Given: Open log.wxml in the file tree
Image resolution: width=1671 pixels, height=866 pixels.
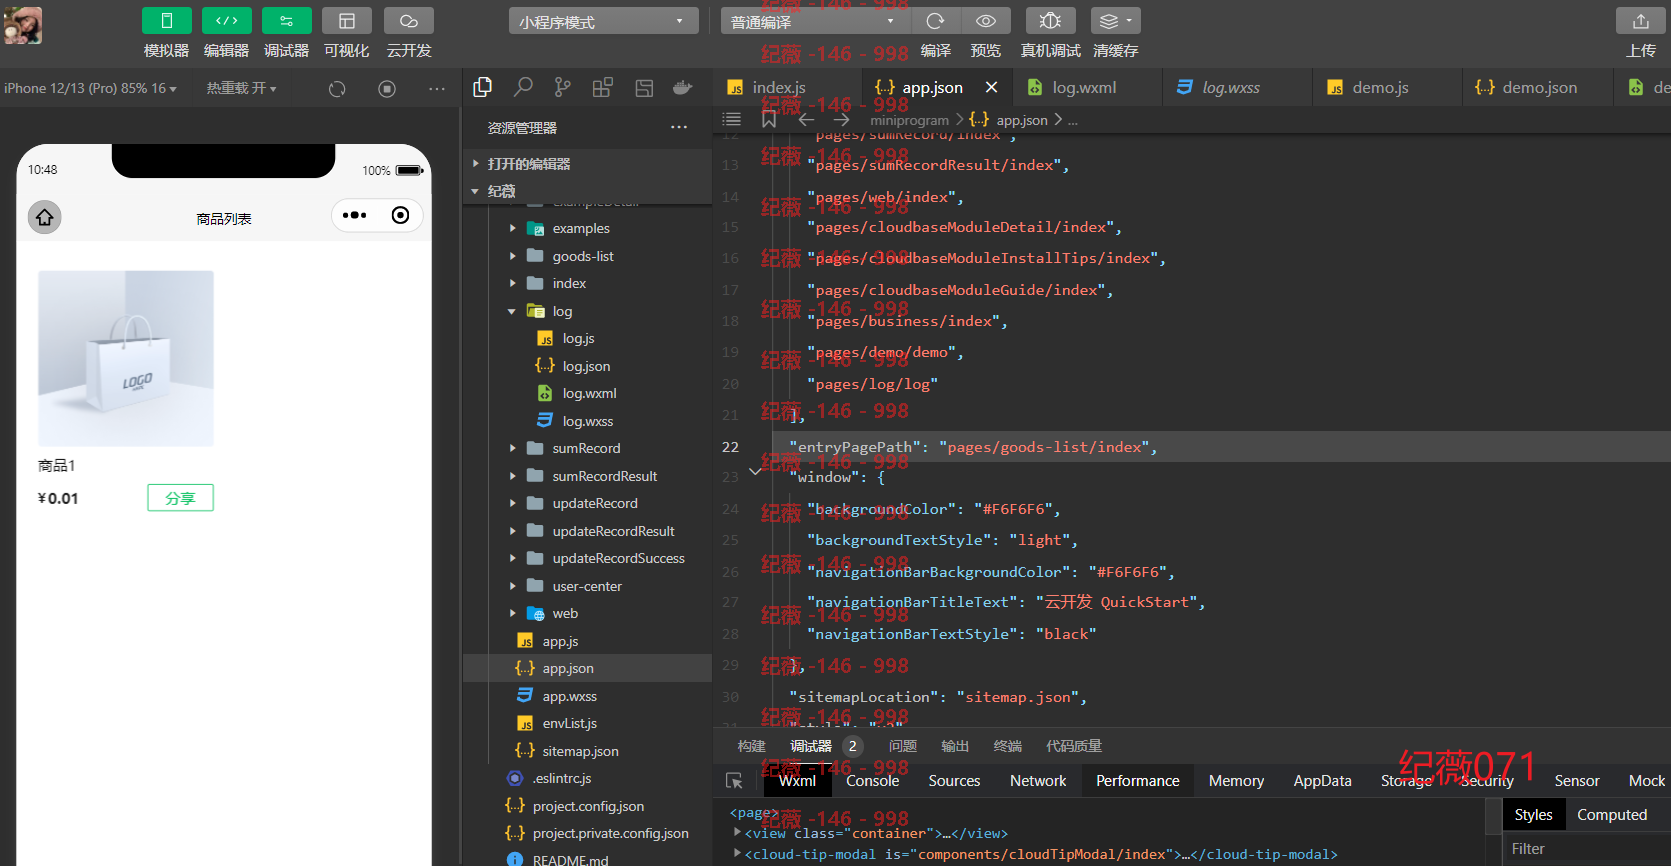Looking at the screenshot, I should coord(587,393).
